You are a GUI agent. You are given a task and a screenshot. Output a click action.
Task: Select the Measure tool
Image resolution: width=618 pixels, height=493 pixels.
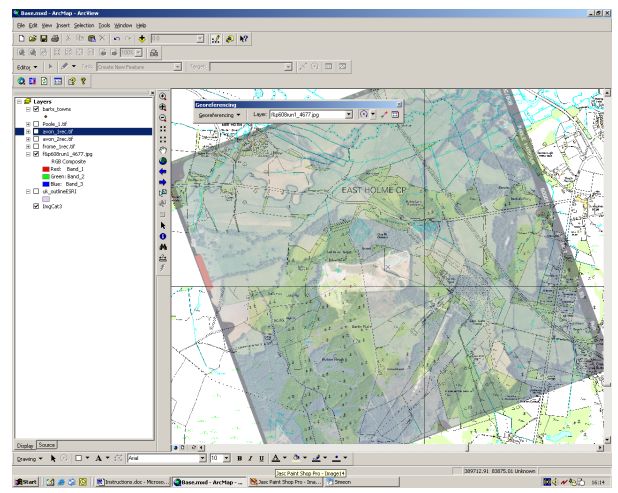pos(163,258)
